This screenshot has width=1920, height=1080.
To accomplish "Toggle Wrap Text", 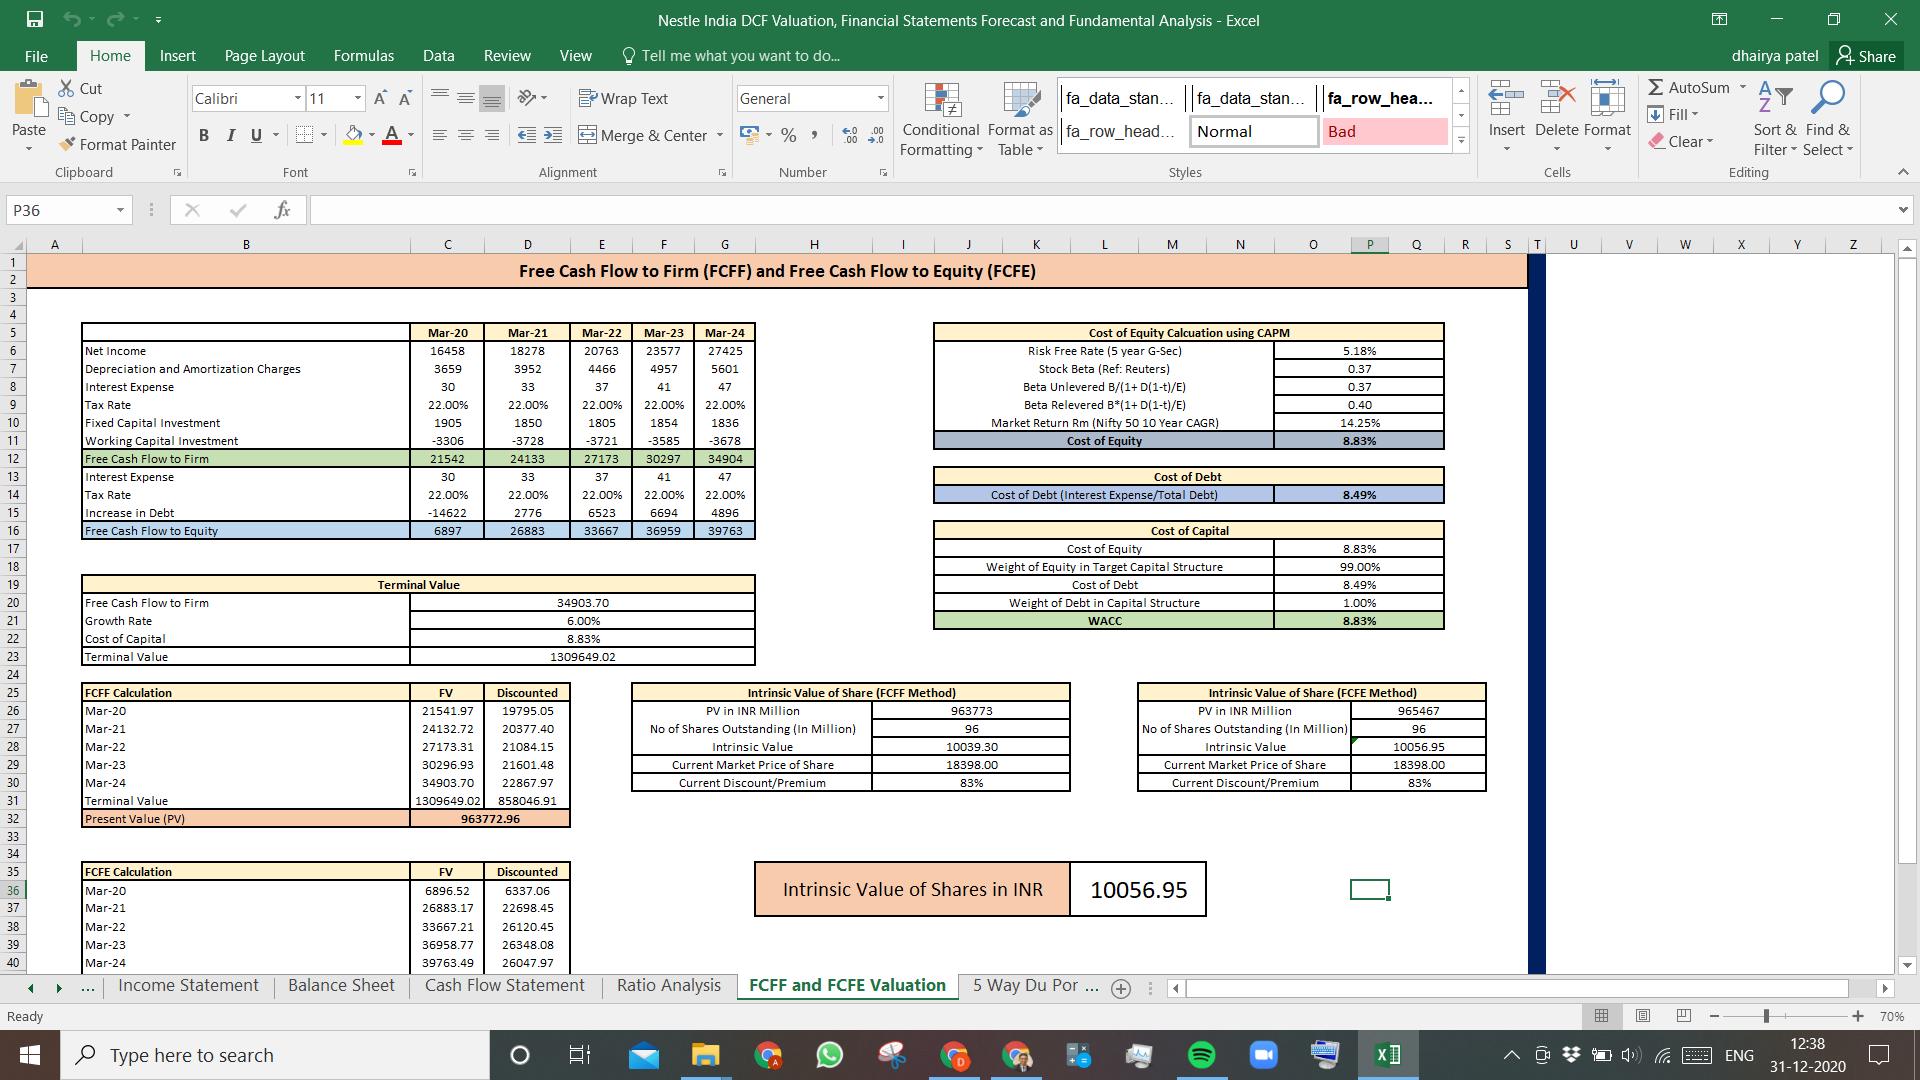I will tap(623, 98).
